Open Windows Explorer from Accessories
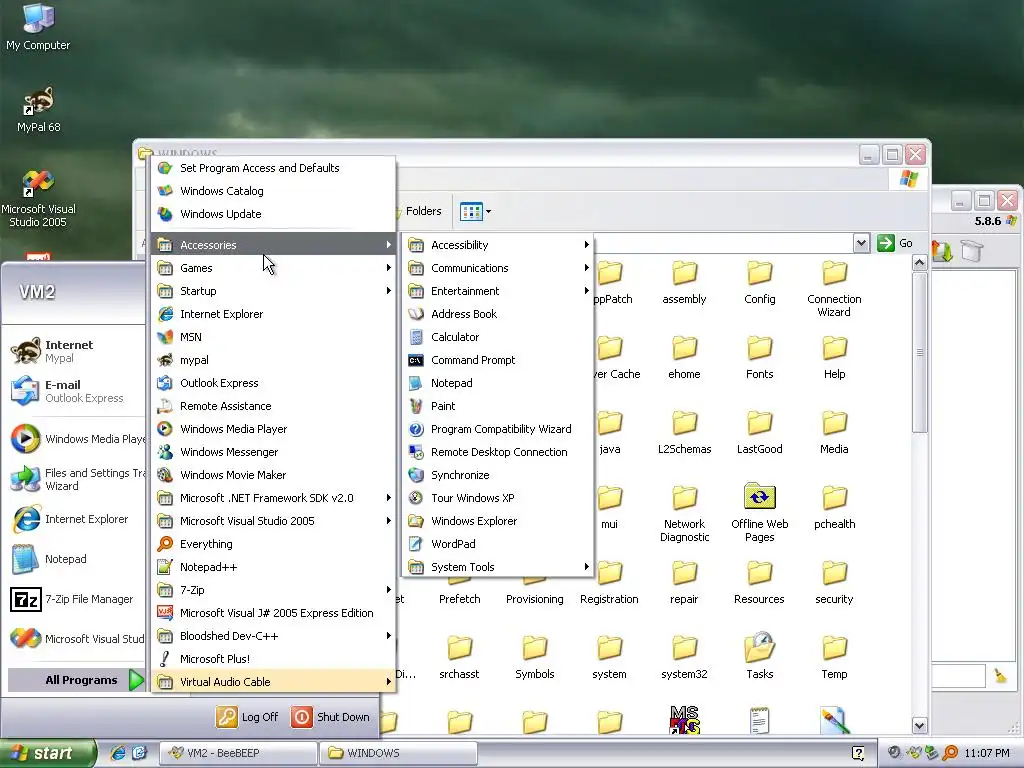 click(497, 520)
